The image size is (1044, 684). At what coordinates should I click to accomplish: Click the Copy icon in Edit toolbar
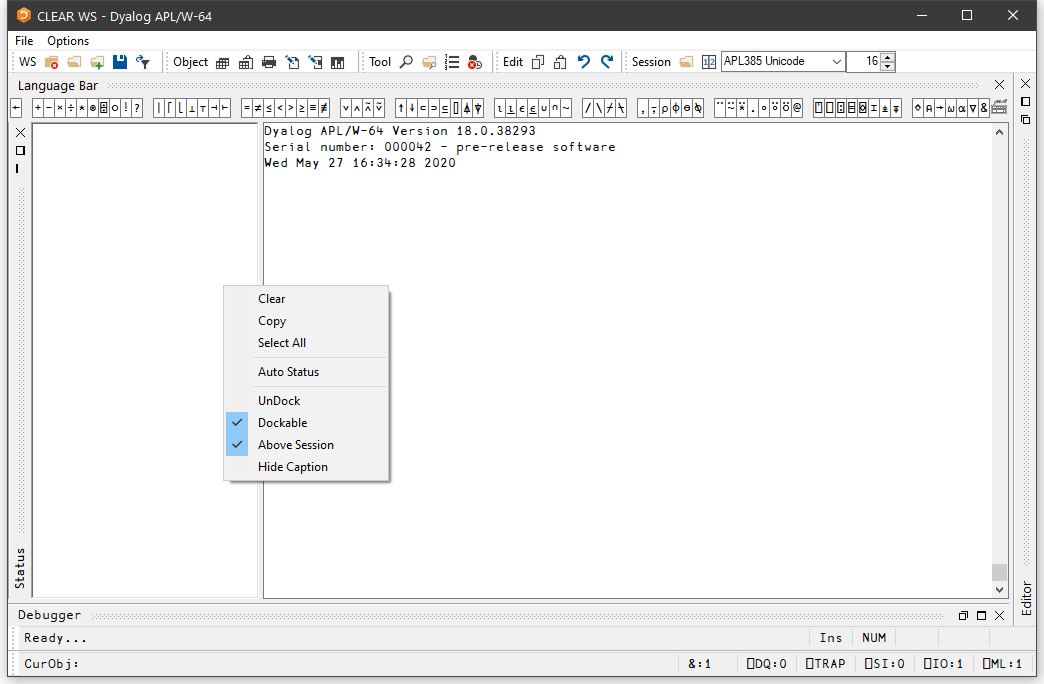click(x=538, y=62)
